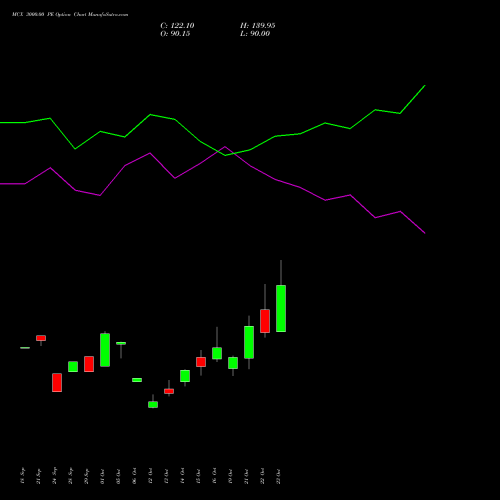This screenshot has width=500, height=500.
Task: Click the opening price value O: 90.15
Action: pyautogui.click(x=175, y=34)
